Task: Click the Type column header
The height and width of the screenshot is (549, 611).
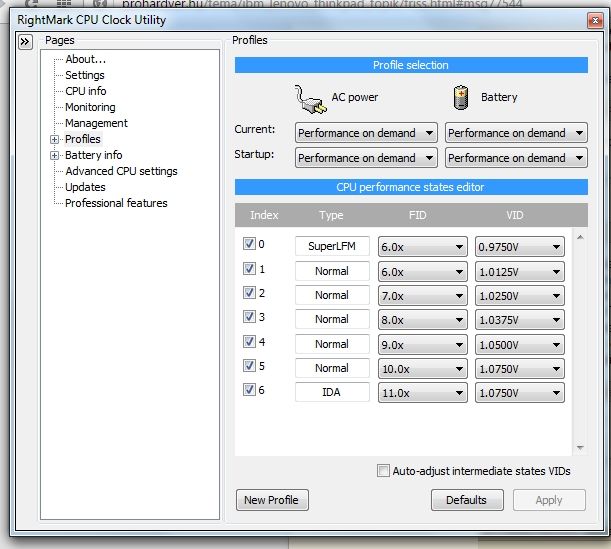Action: coord(331,215)
